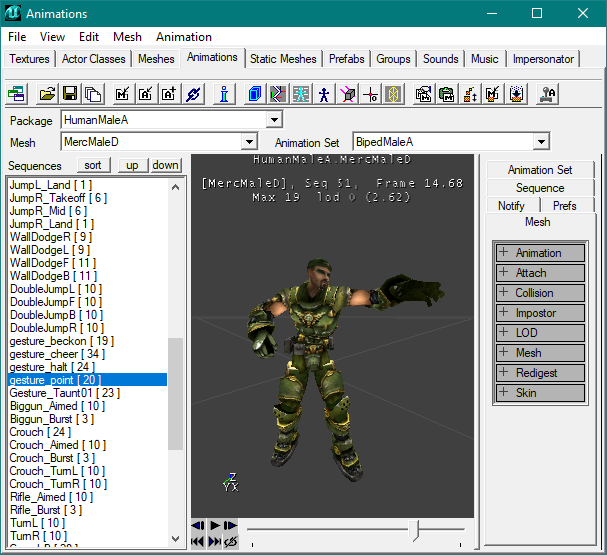Toggle the cube with magenta cross icon
The image size is (607, 555).
click(x=347, y=94)
